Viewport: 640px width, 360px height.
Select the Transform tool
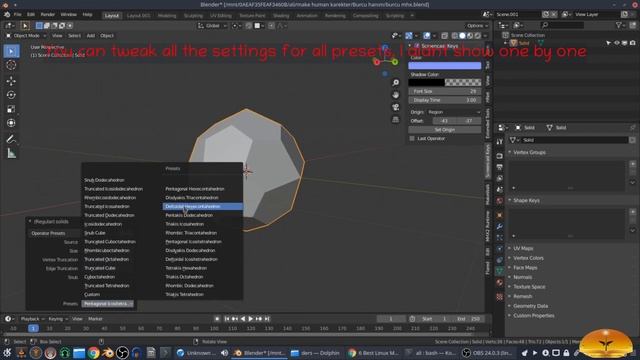coord(11,123)
